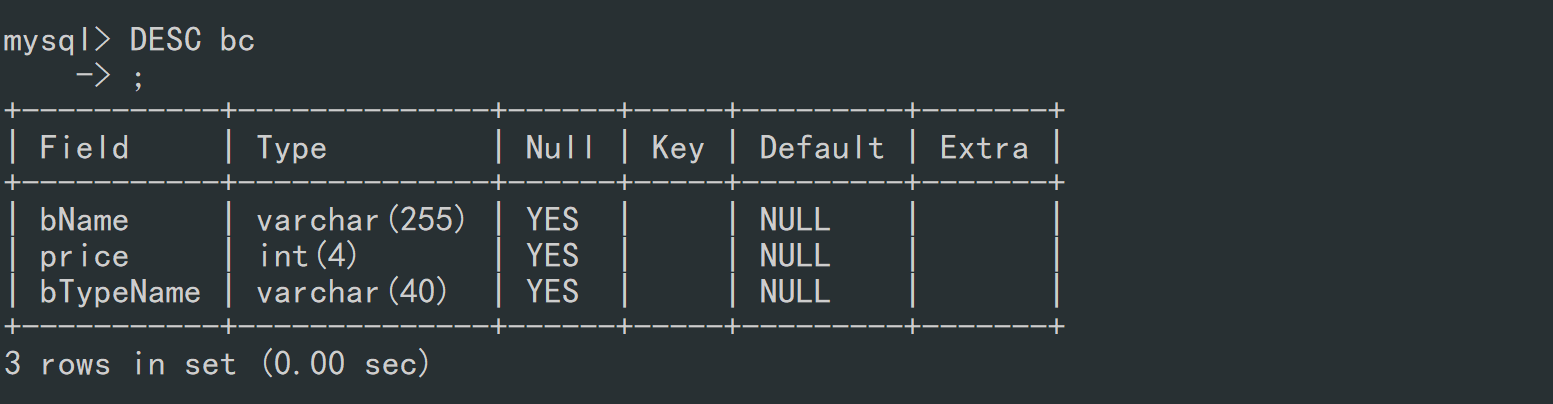Screen dimensions: 1553x404
Task: Click the DESC bc command text
Action: pyautogui.click(x=193, y=40)
